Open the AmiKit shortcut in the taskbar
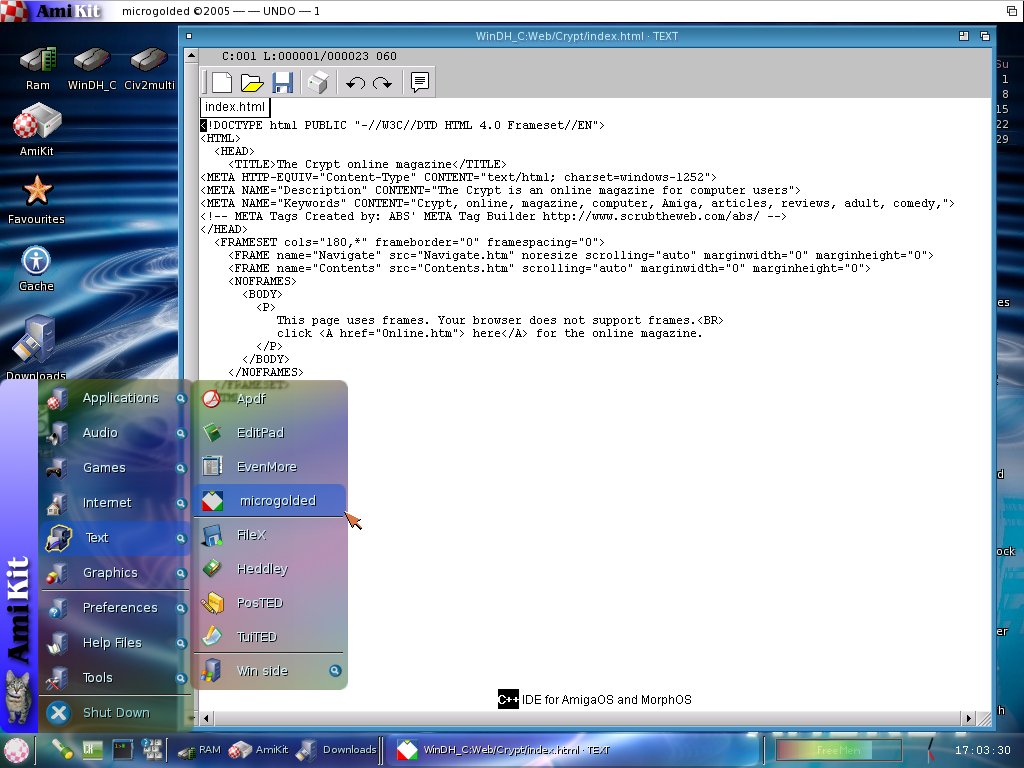Screen dimensions: 1024x768 259,750
